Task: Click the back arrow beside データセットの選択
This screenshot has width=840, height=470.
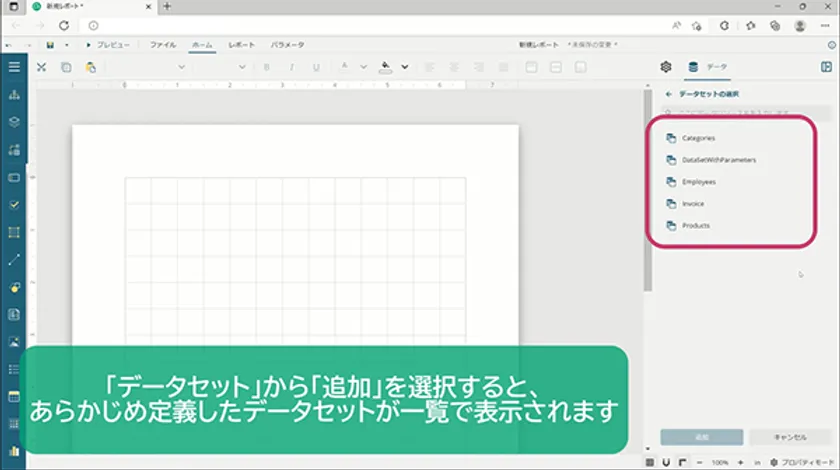Action: (668, 94)
